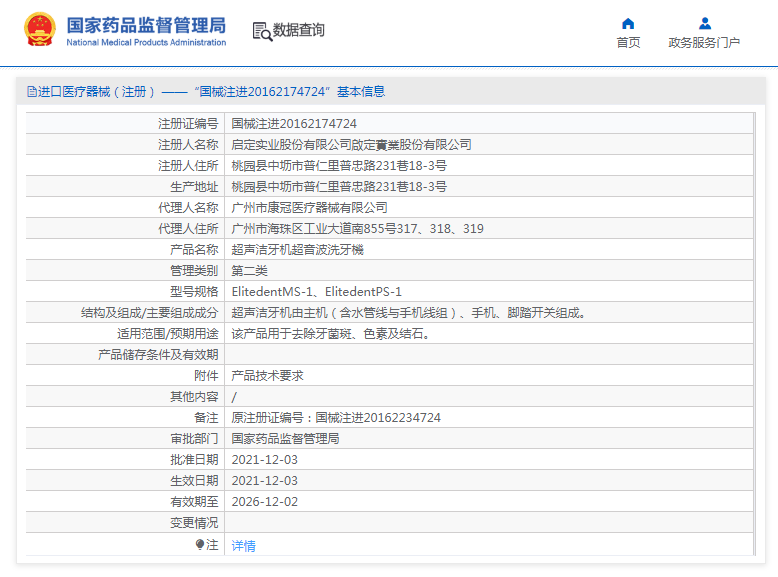Click the 产品技术要求 attachment value
Viewport: 778px width, 577px height.
click(267, 376)
